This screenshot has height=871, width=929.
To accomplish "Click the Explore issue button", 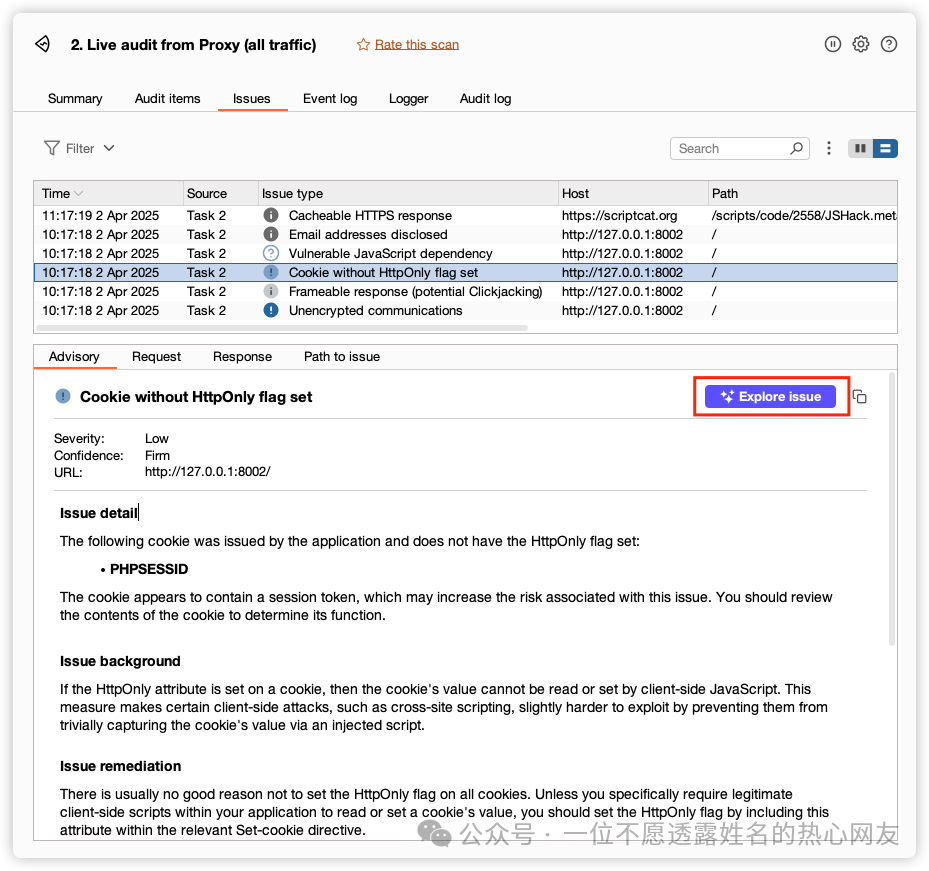I will pos(770,397).
